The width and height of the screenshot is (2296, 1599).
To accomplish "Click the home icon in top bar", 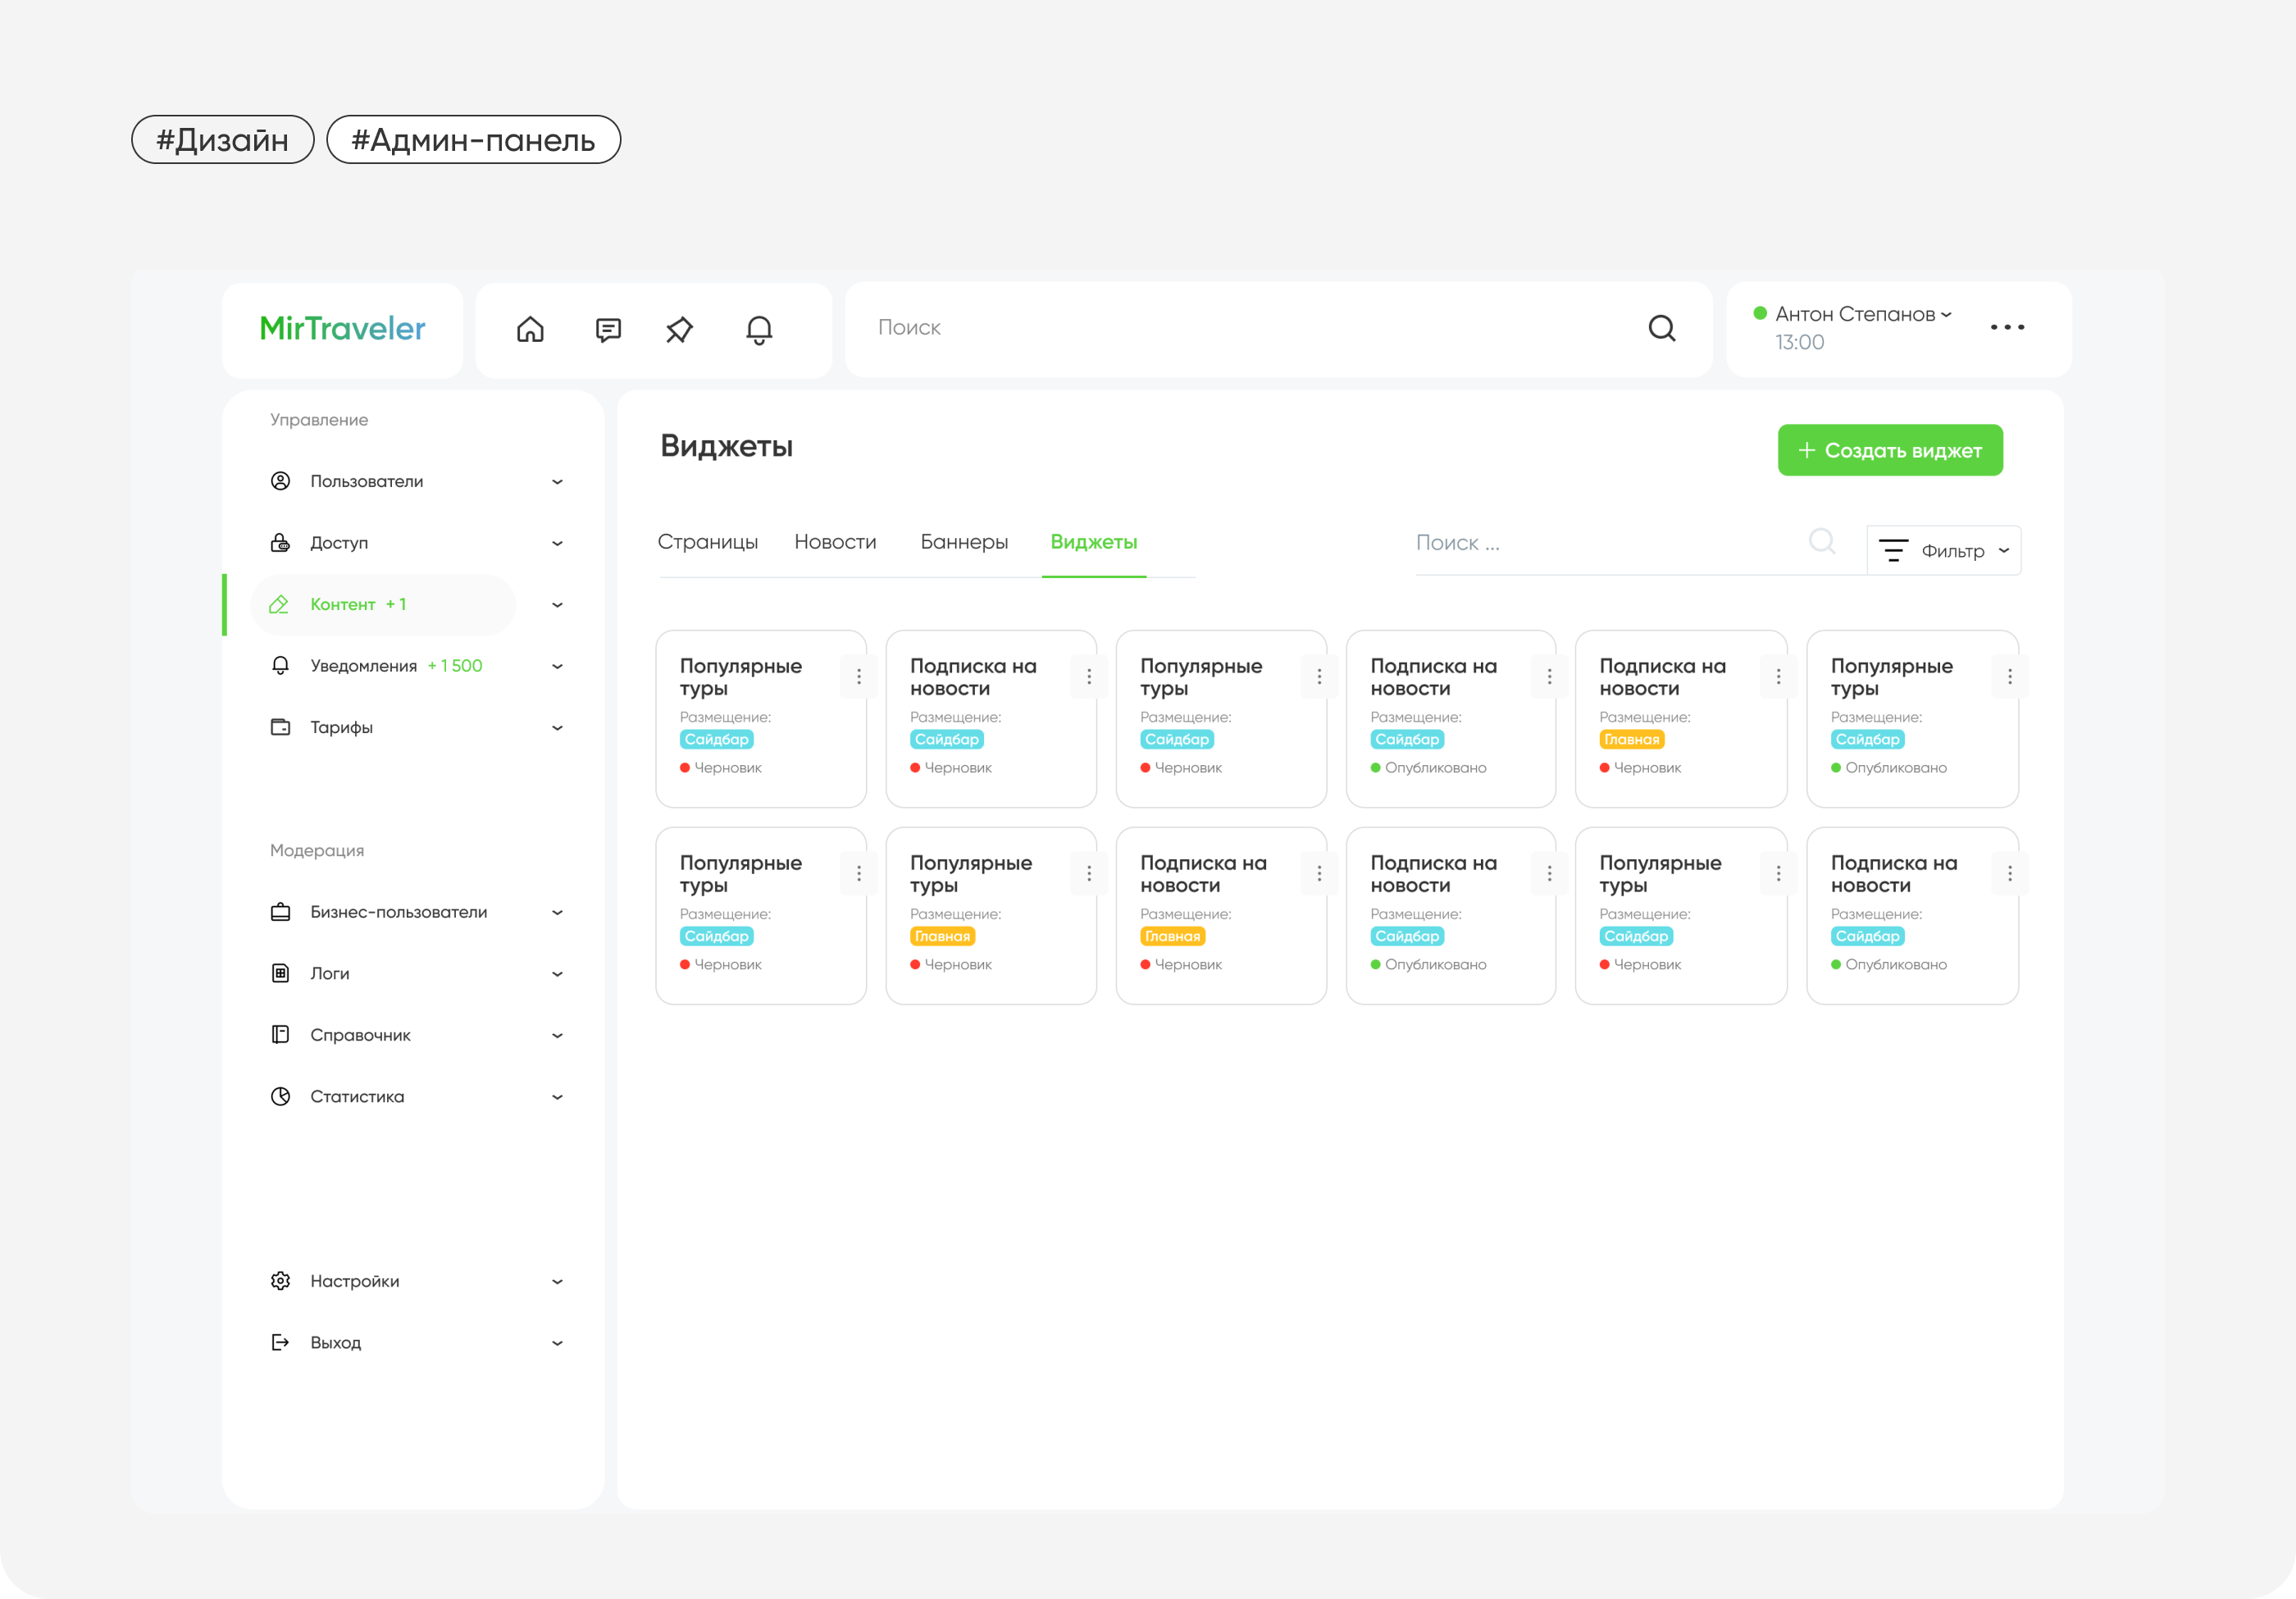I will (530, 329).
